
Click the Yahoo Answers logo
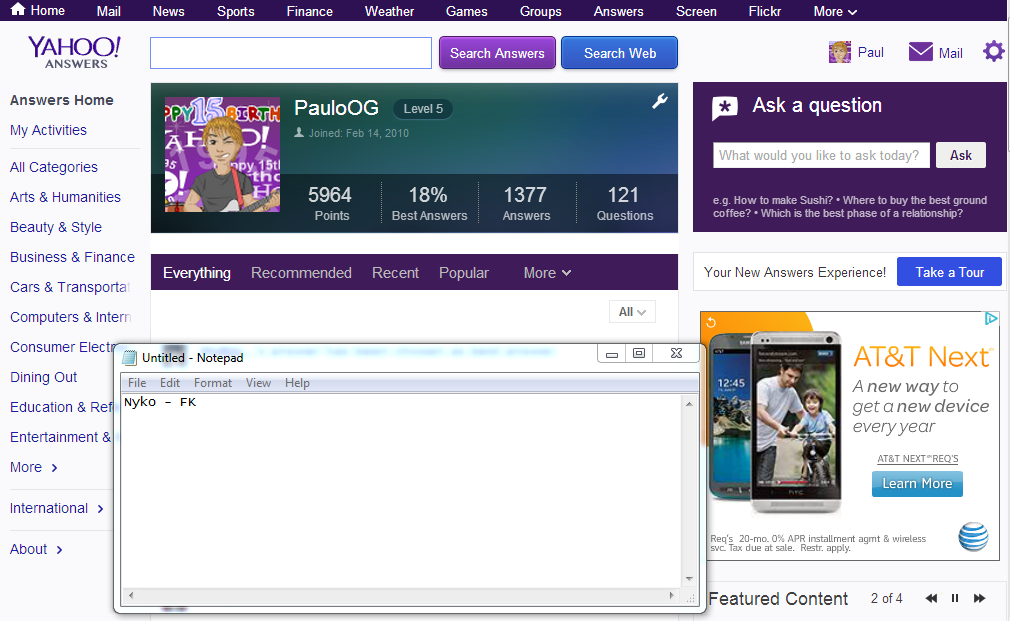(x=75, y=52)
